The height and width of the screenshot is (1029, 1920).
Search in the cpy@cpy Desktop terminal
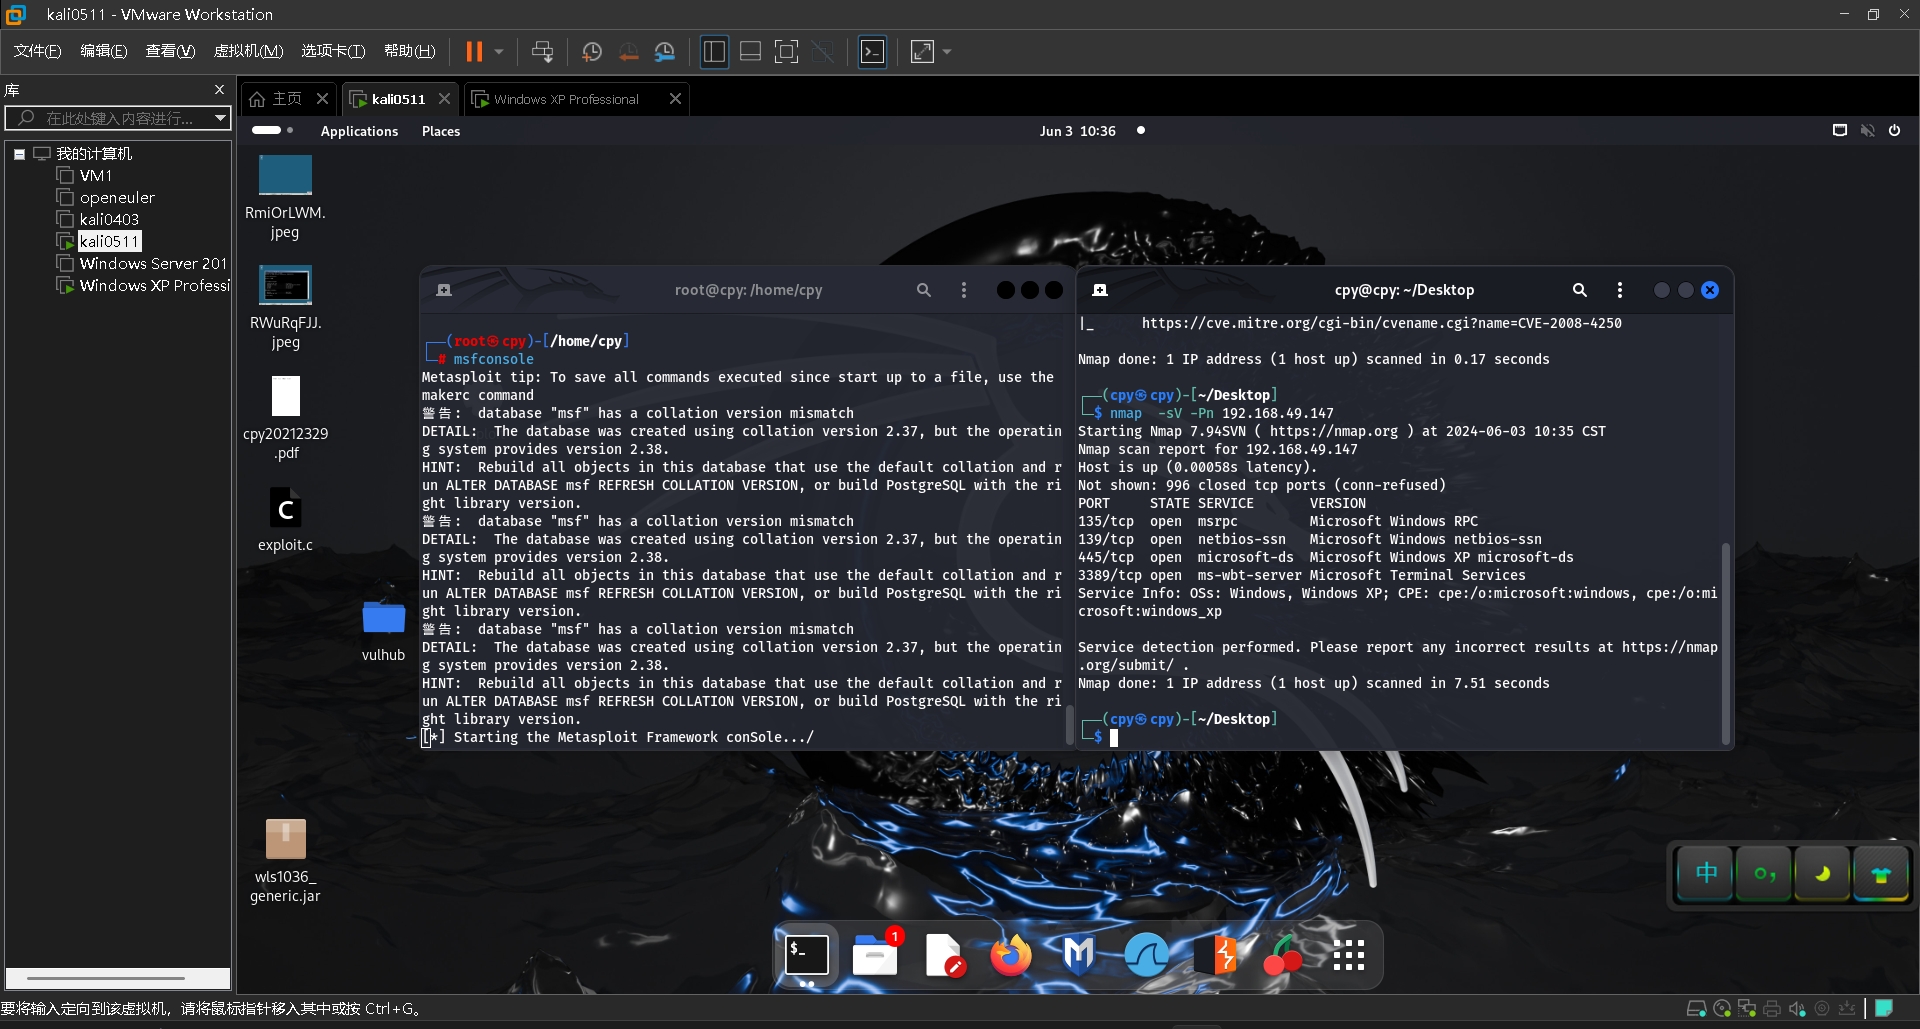pyautogui.click(x=1580, y=290)
